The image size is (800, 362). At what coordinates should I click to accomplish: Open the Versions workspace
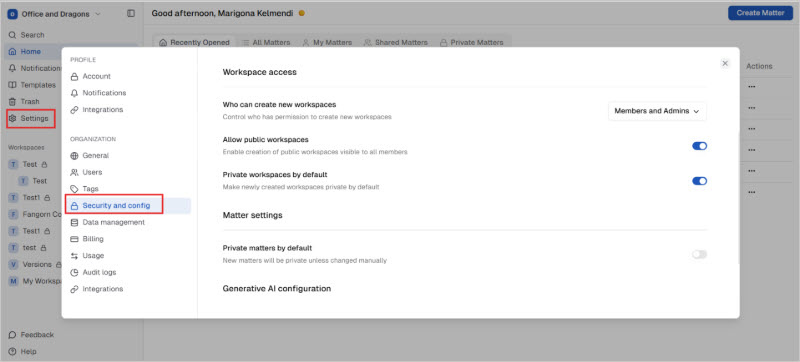click(x=35, y=264)
